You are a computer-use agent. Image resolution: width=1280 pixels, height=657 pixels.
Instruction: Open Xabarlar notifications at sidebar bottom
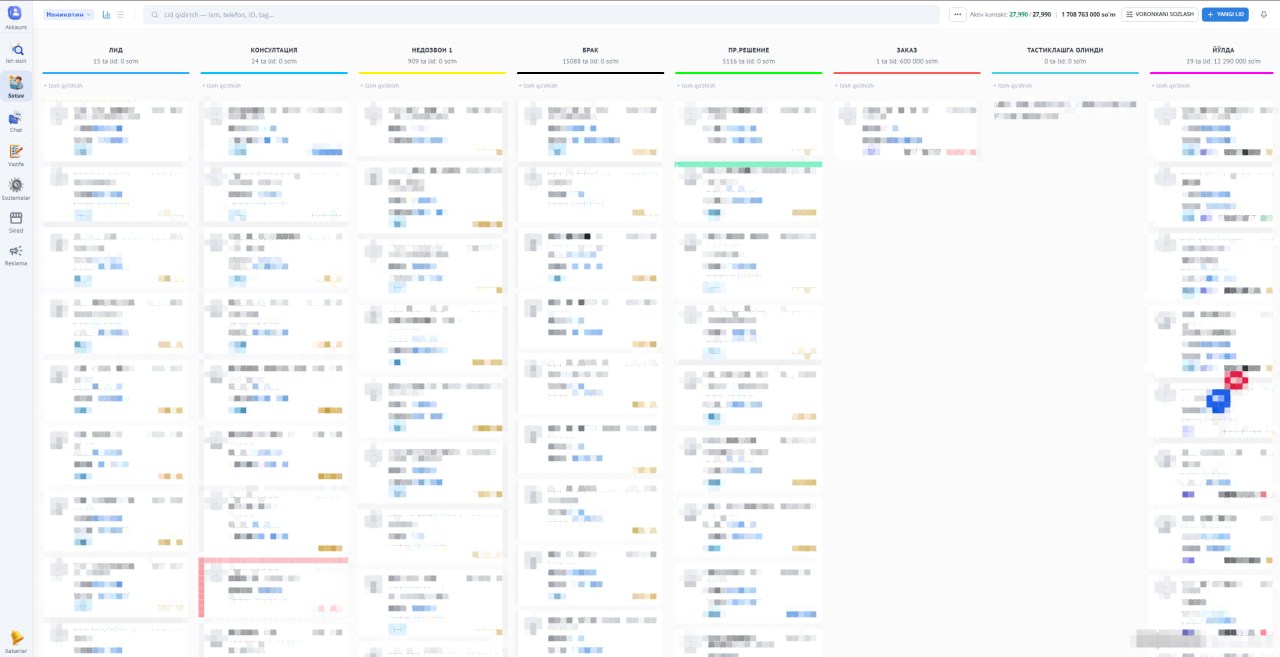15,642
